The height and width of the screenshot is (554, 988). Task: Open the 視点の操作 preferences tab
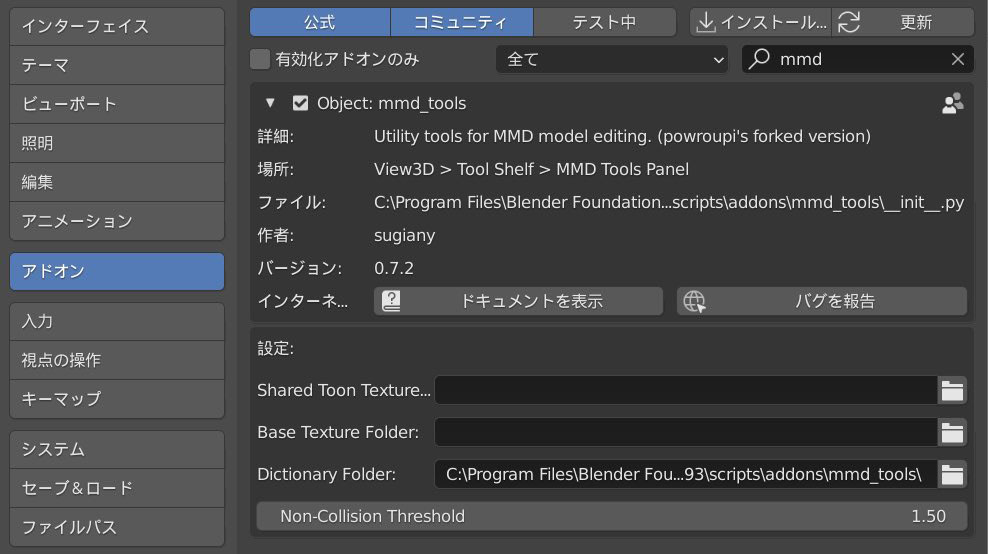tap(117, 360)
